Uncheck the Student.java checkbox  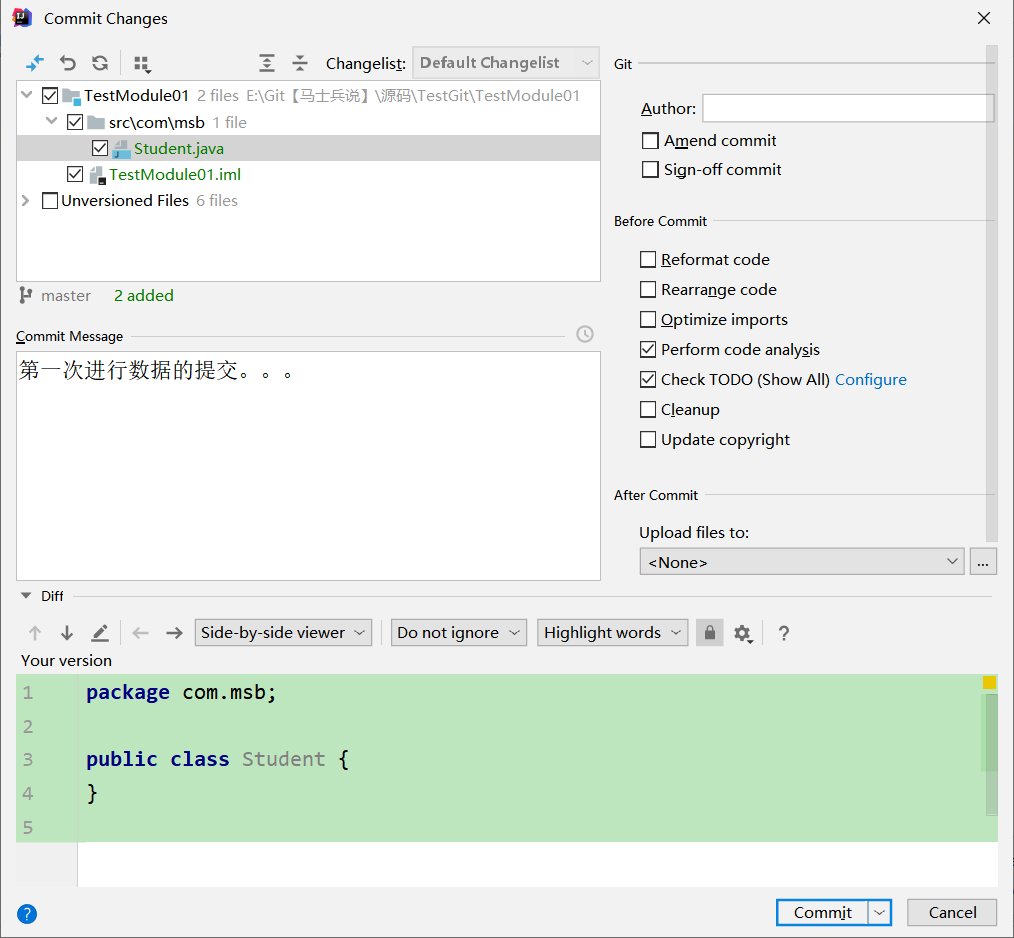point(100,148)
